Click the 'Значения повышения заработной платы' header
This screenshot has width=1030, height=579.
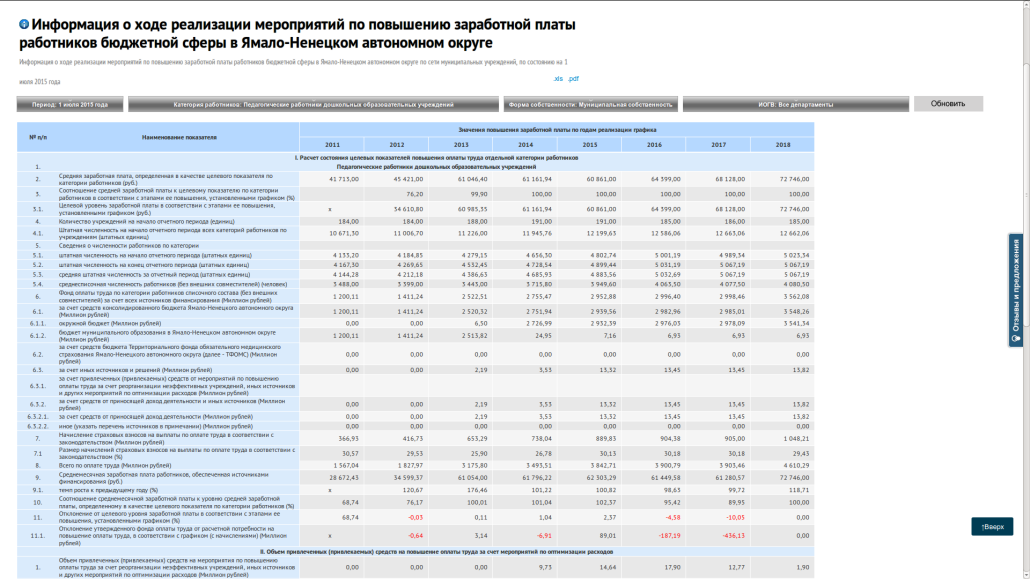point(557,130)
